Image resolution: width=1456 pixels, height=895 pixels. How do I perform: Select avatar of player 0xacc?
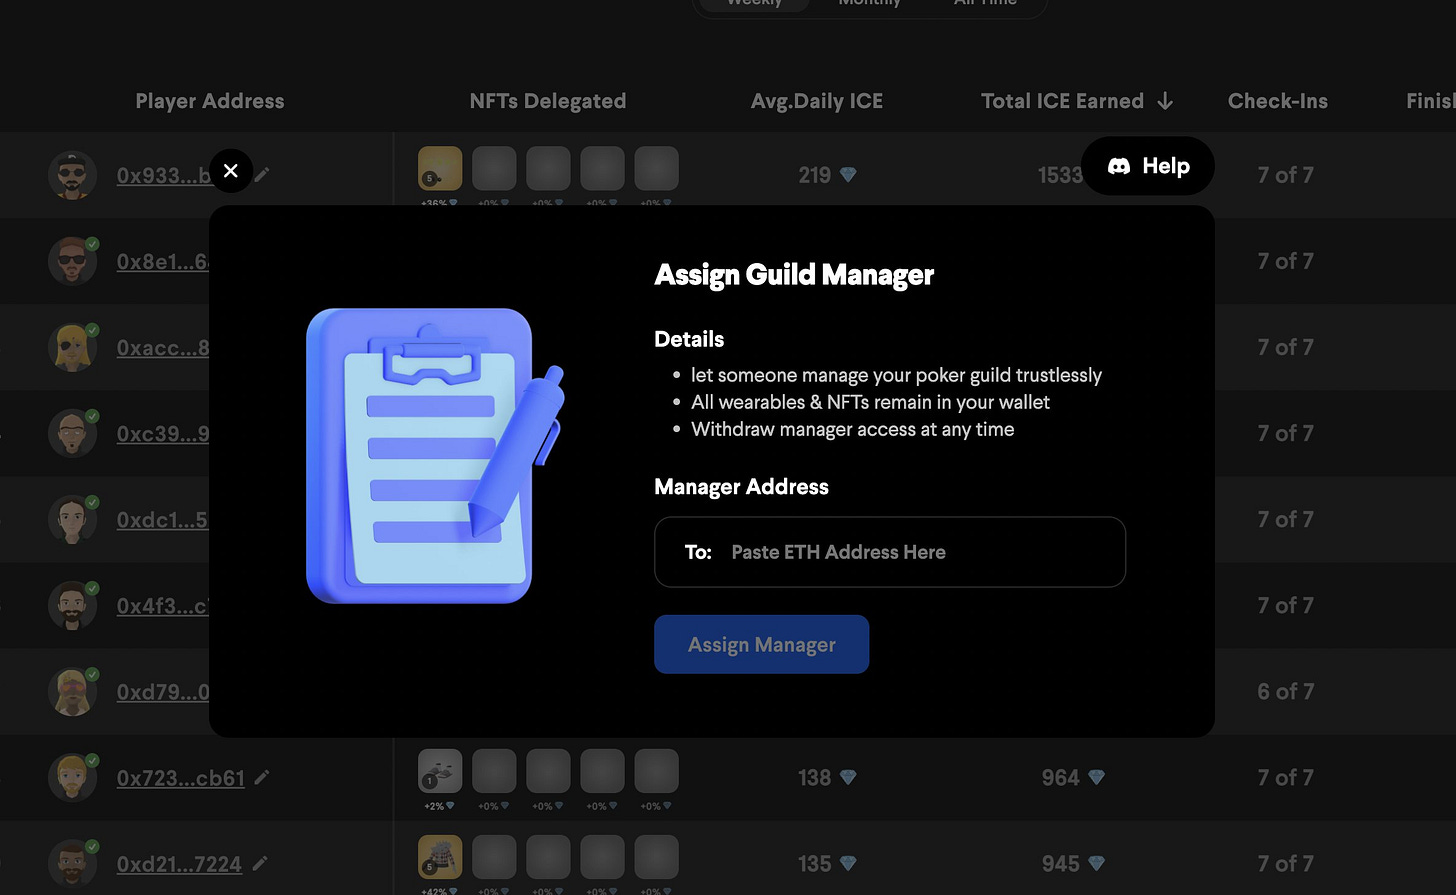(x=72, y=347)
